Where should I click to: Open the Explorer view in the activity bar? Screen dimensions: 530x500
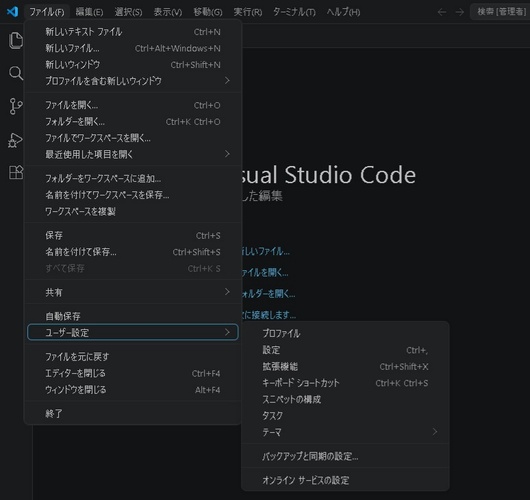click(16, 41)
